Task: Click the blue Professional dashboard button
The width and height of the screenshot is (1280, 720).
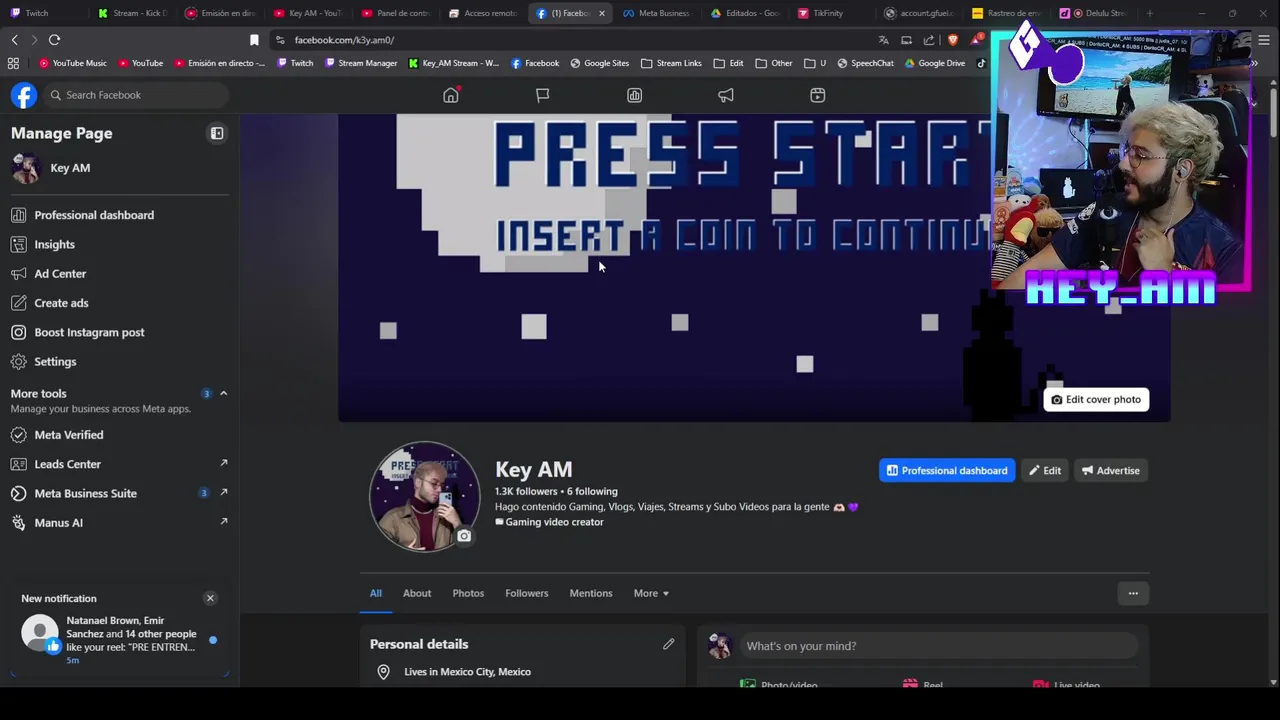Action: click(x=947, y=470)
